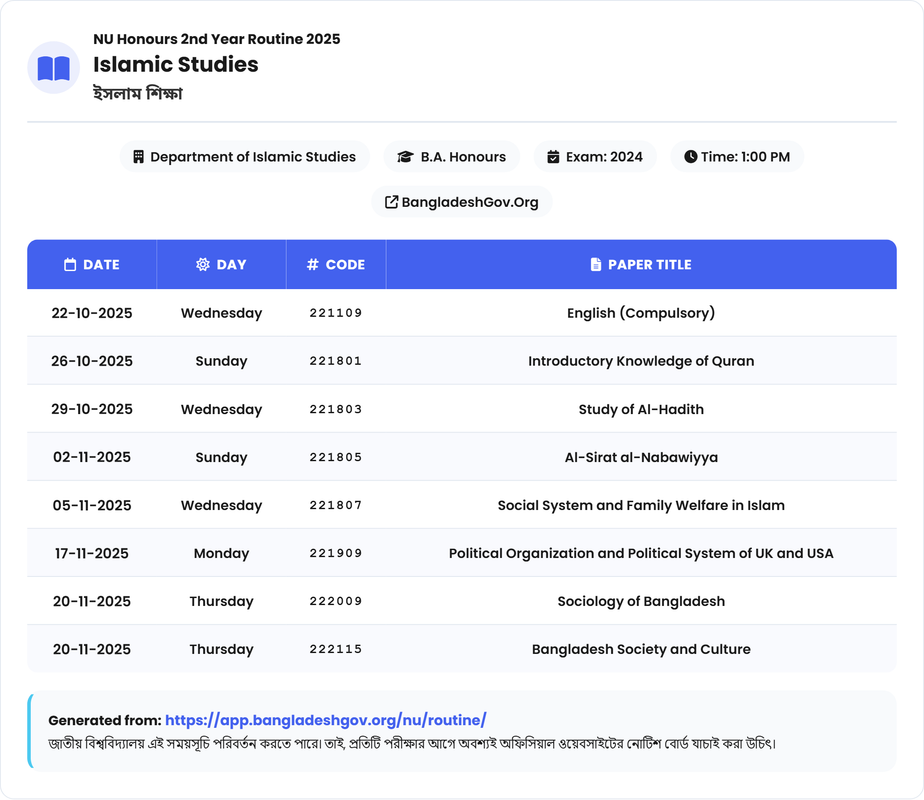Screen dimensions: 924x800
Task: Click Al-Sirat al-Nabawiyya paper title
Action: click(x=641, y=457)
